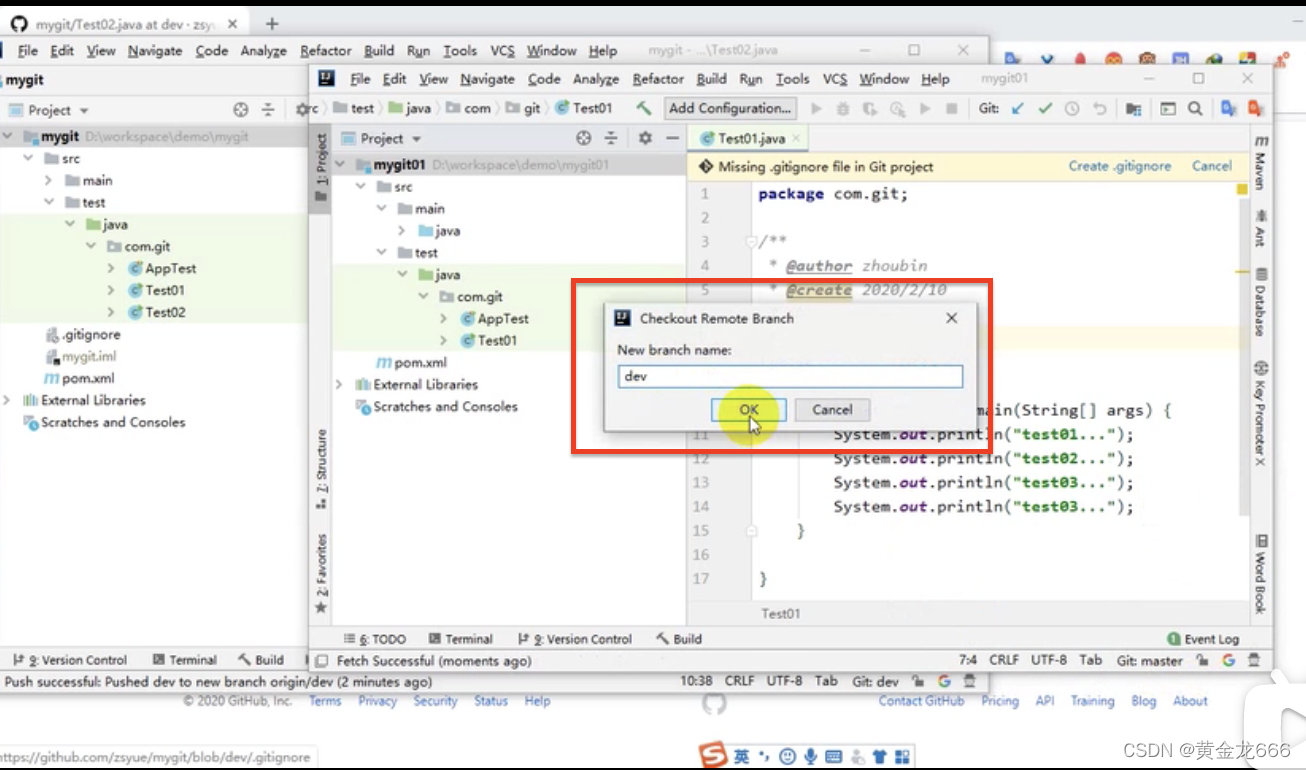Open Analyze menu in mygit window
This screenshot has width=1306, height=770.
click(264, 50)
